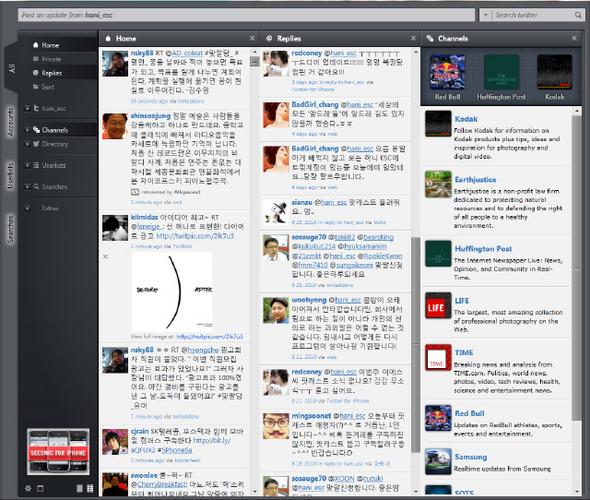Click kilmidas's avatar picture
The width and height of the screenshot is (590, 500).
[115, 228]
